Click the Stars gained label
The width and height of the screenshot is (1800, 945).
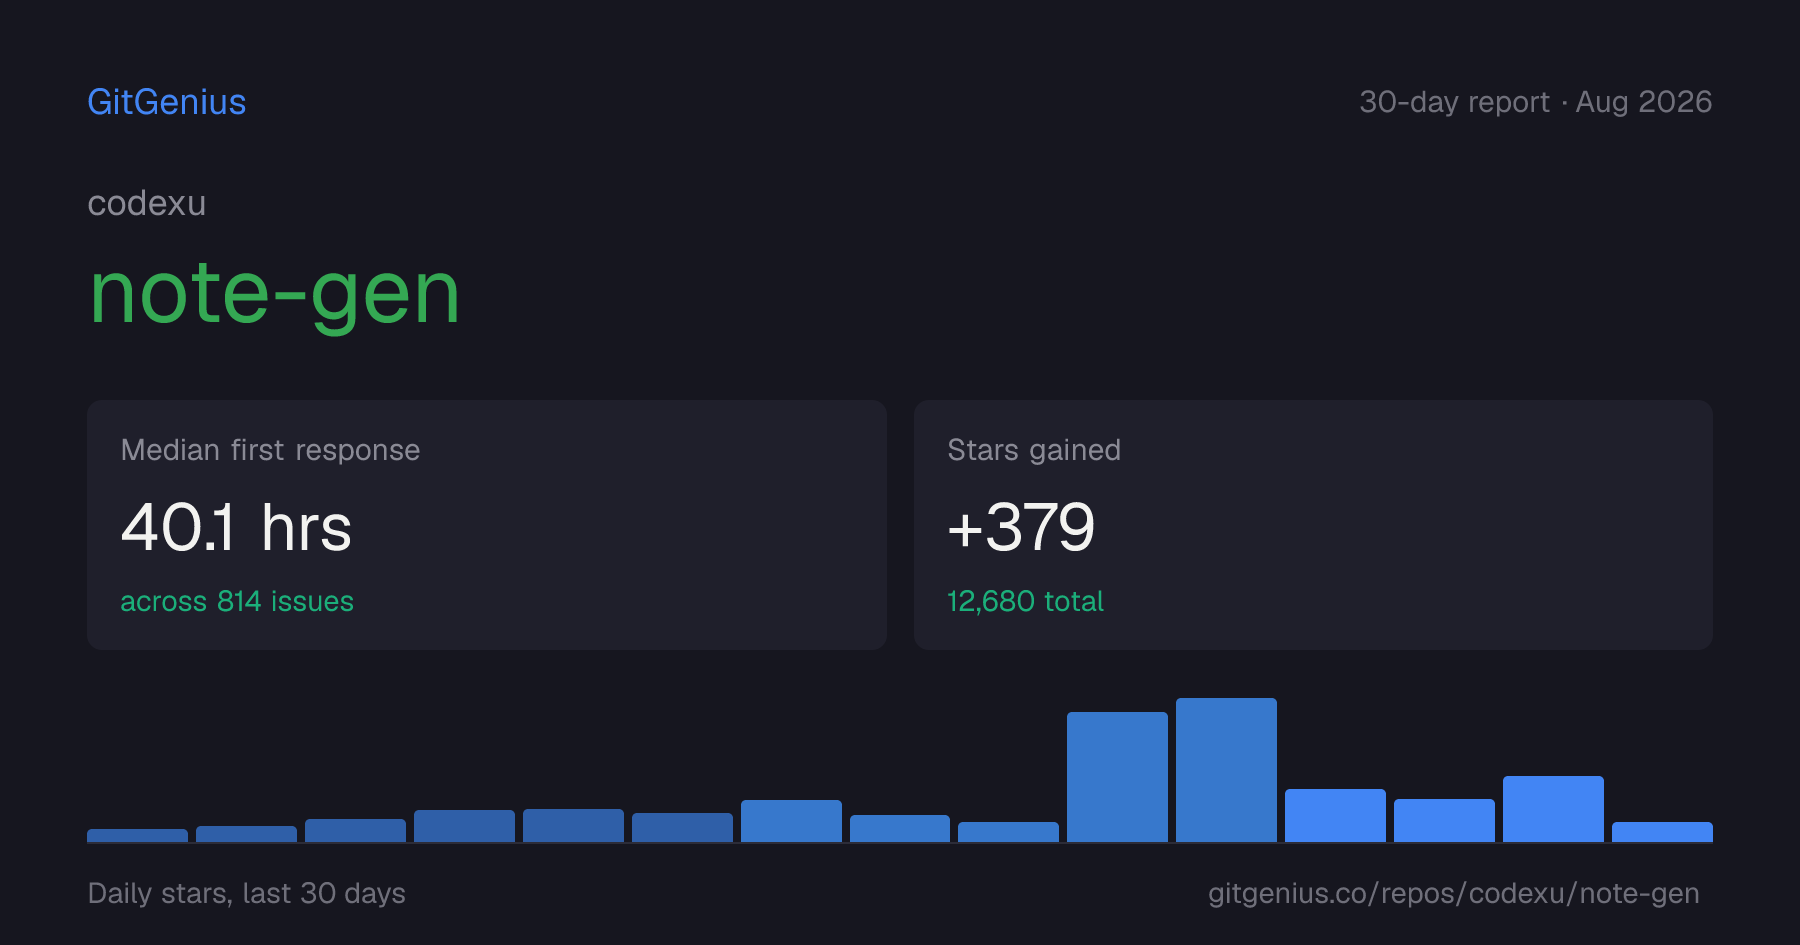click(1034, 450)
